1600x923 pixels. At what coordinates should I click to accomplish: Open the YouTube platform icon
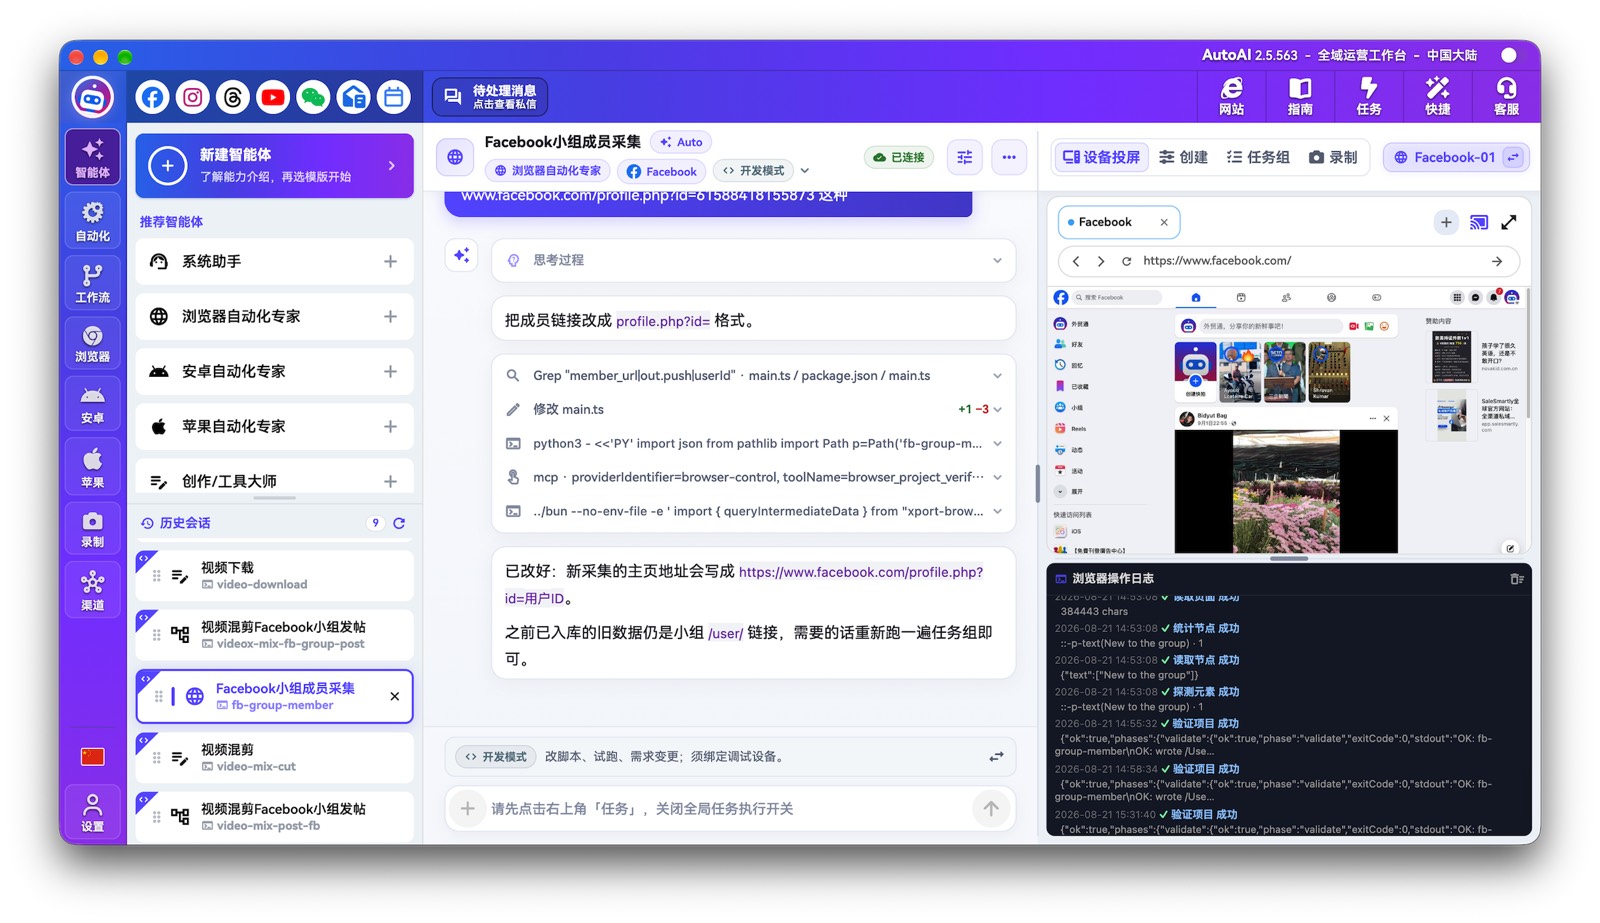click(272, 97)
